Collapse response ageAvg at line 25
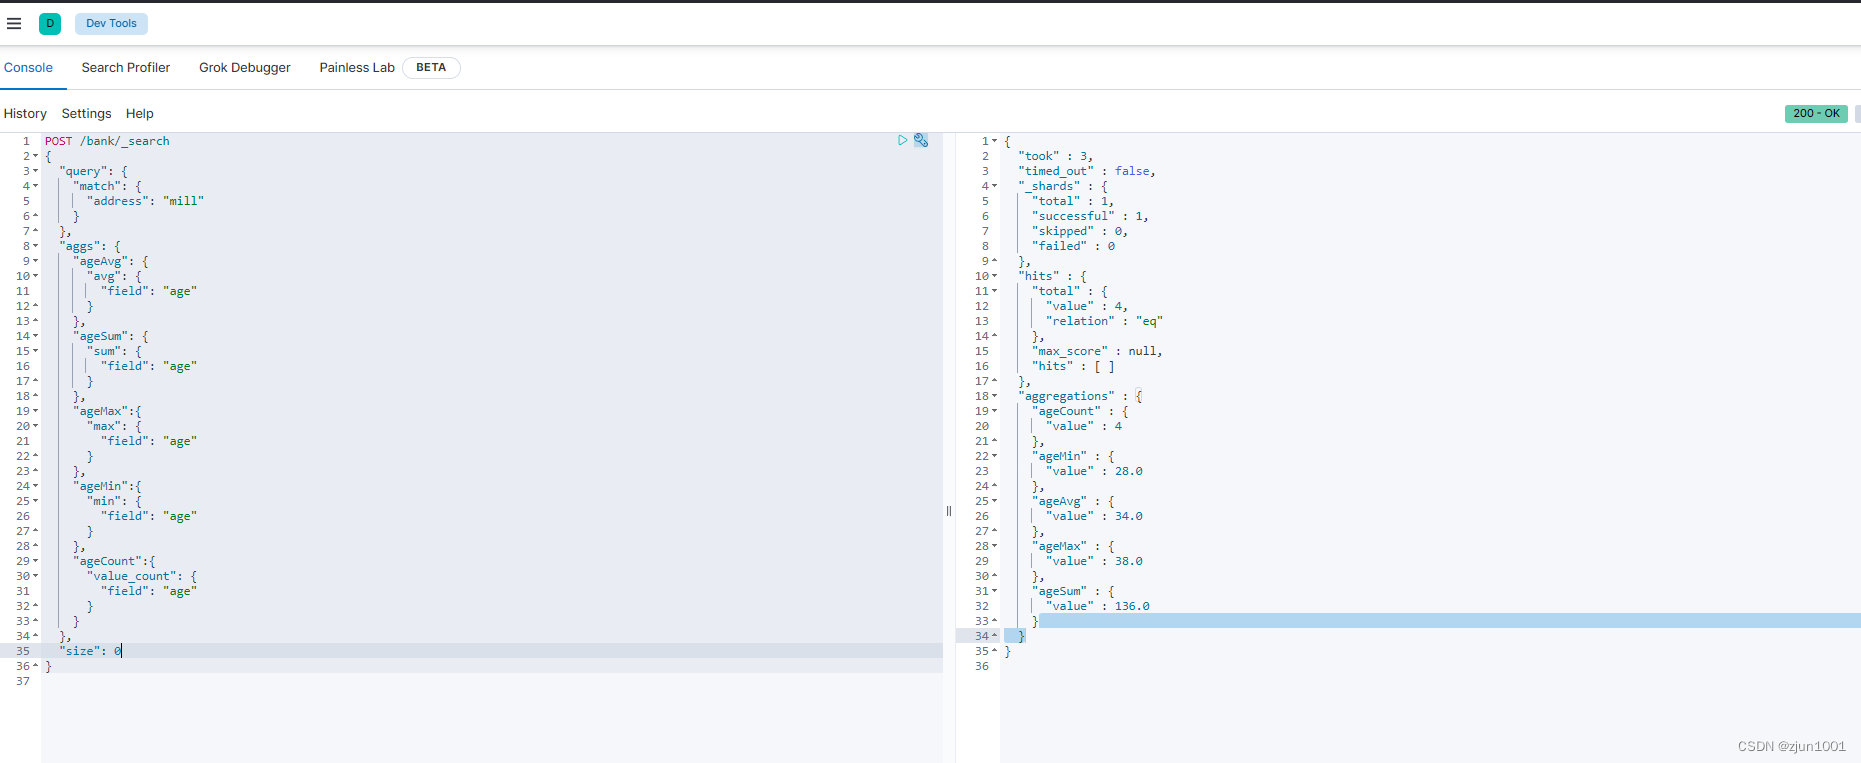This screenshot has width=1861, height=763. coord(995,501)
